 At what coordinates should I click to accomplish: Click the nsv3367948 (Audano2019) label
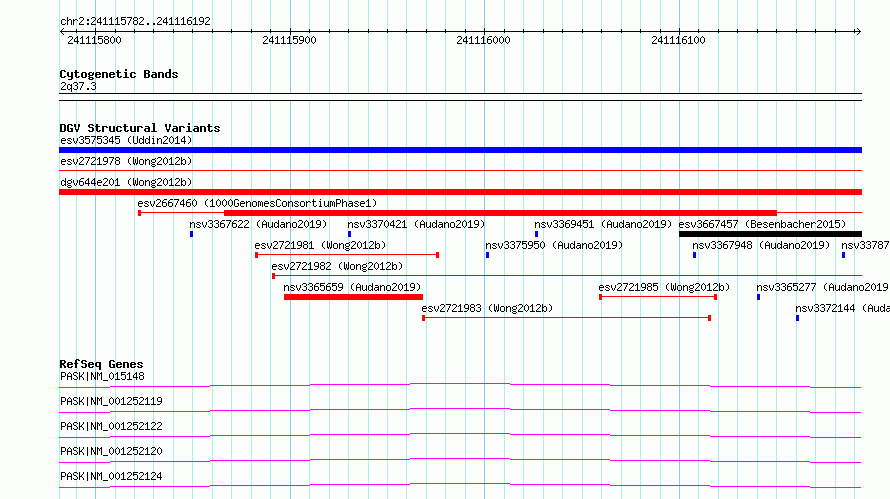(761, 245)
